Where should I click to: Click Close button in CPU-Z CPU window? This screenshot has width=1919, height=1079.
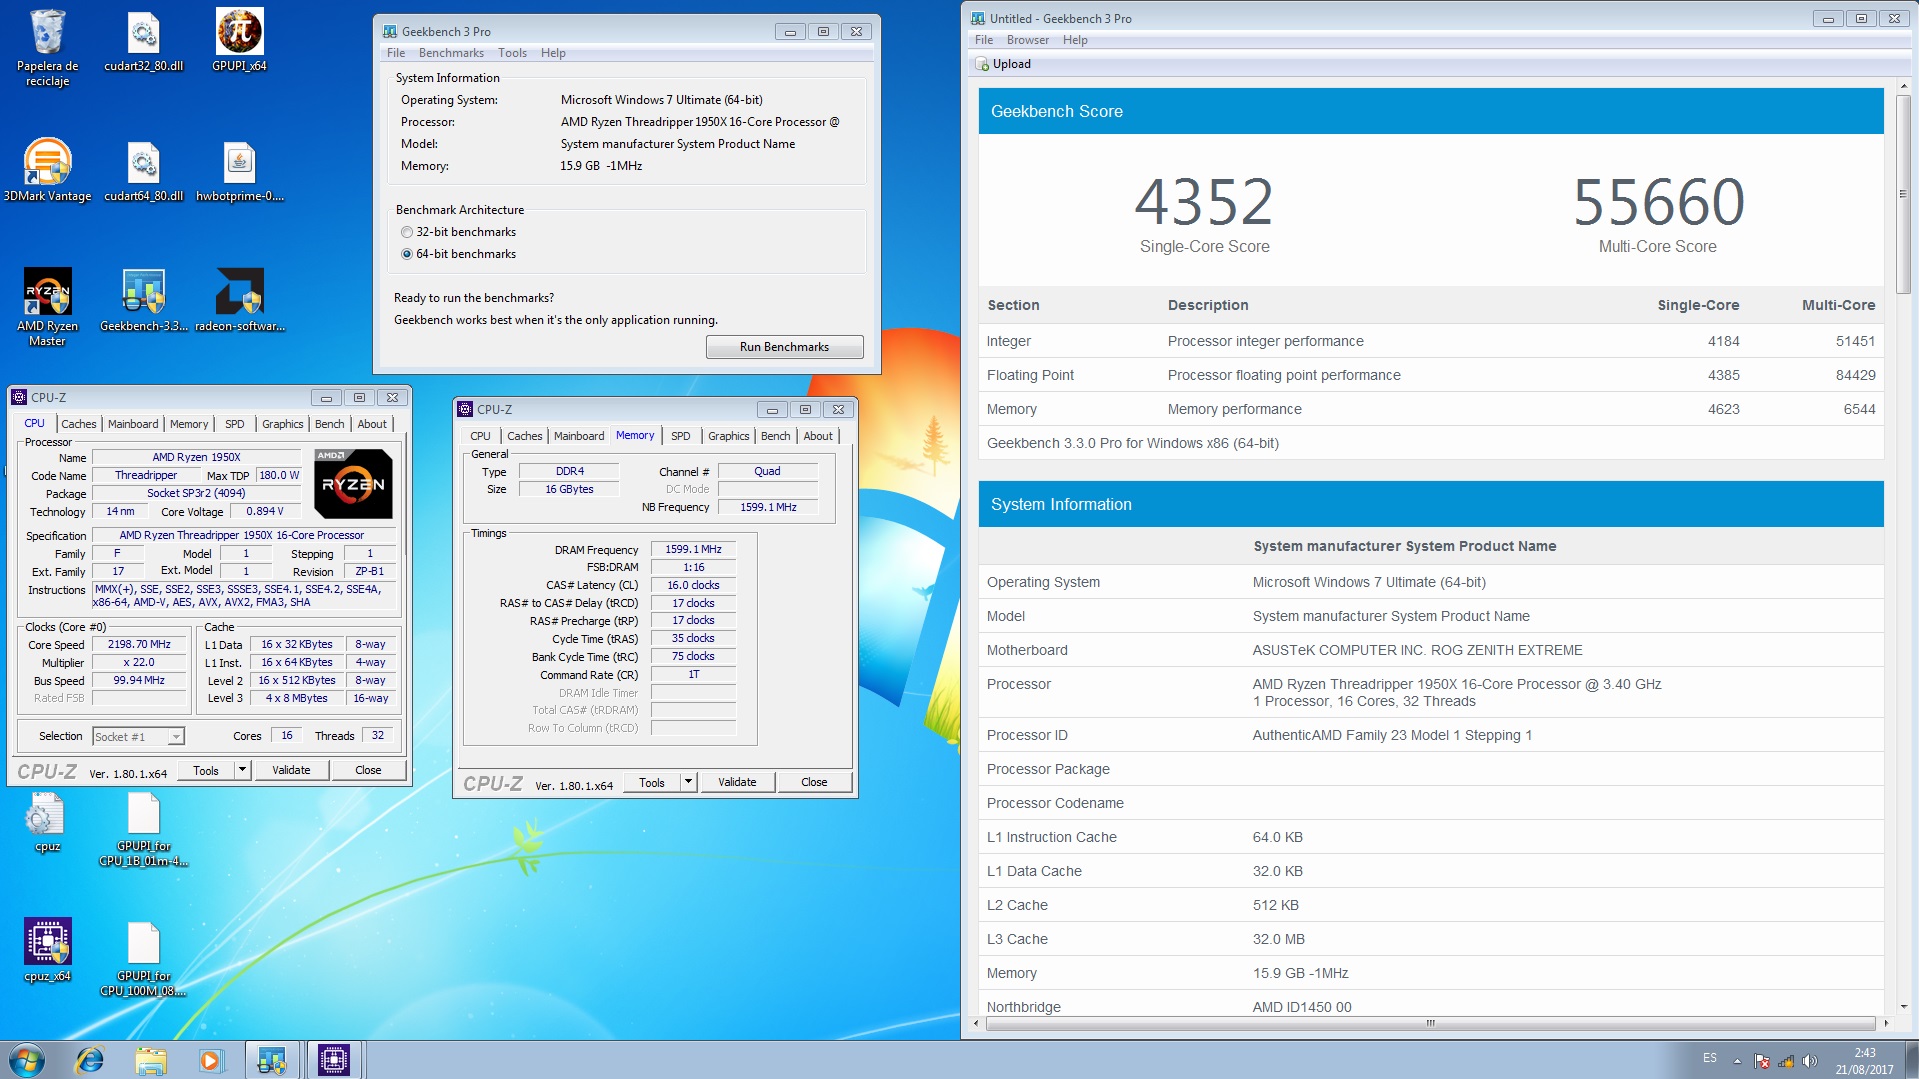point(368,770)
